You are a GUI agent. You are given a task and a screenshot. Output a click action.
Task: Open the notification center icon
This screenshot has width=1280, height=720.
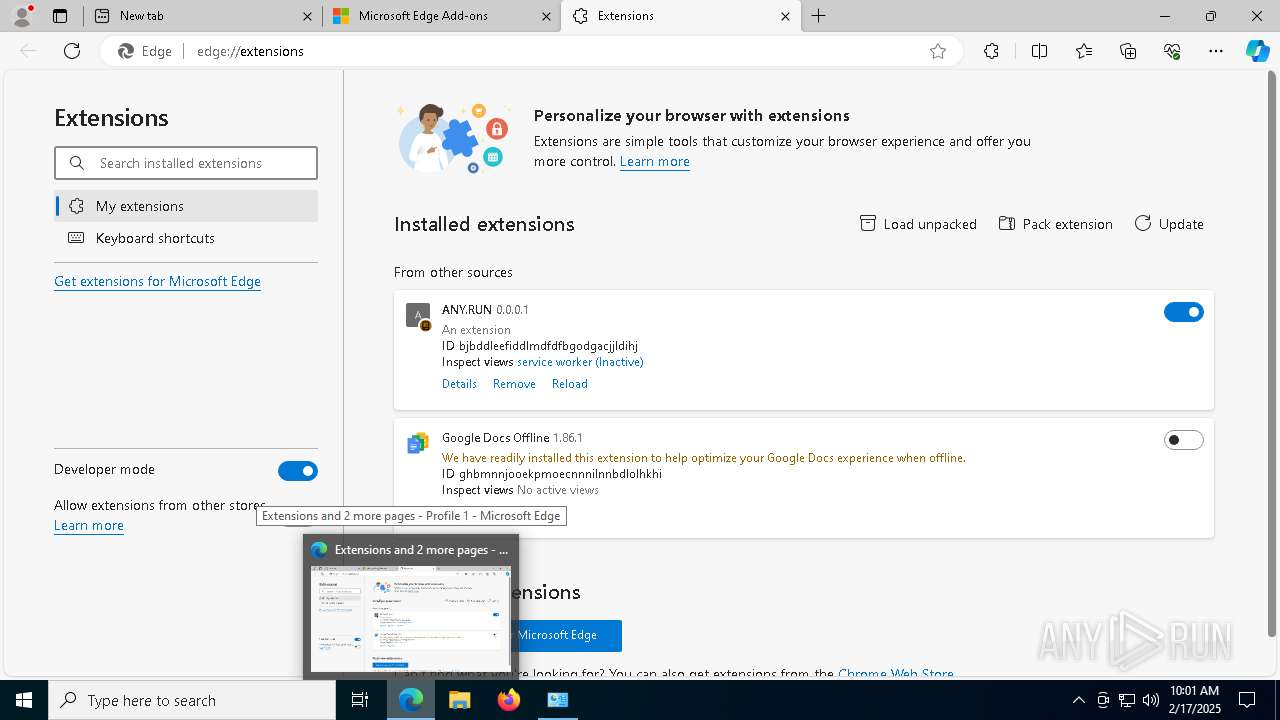click(x=1247, y=700)
